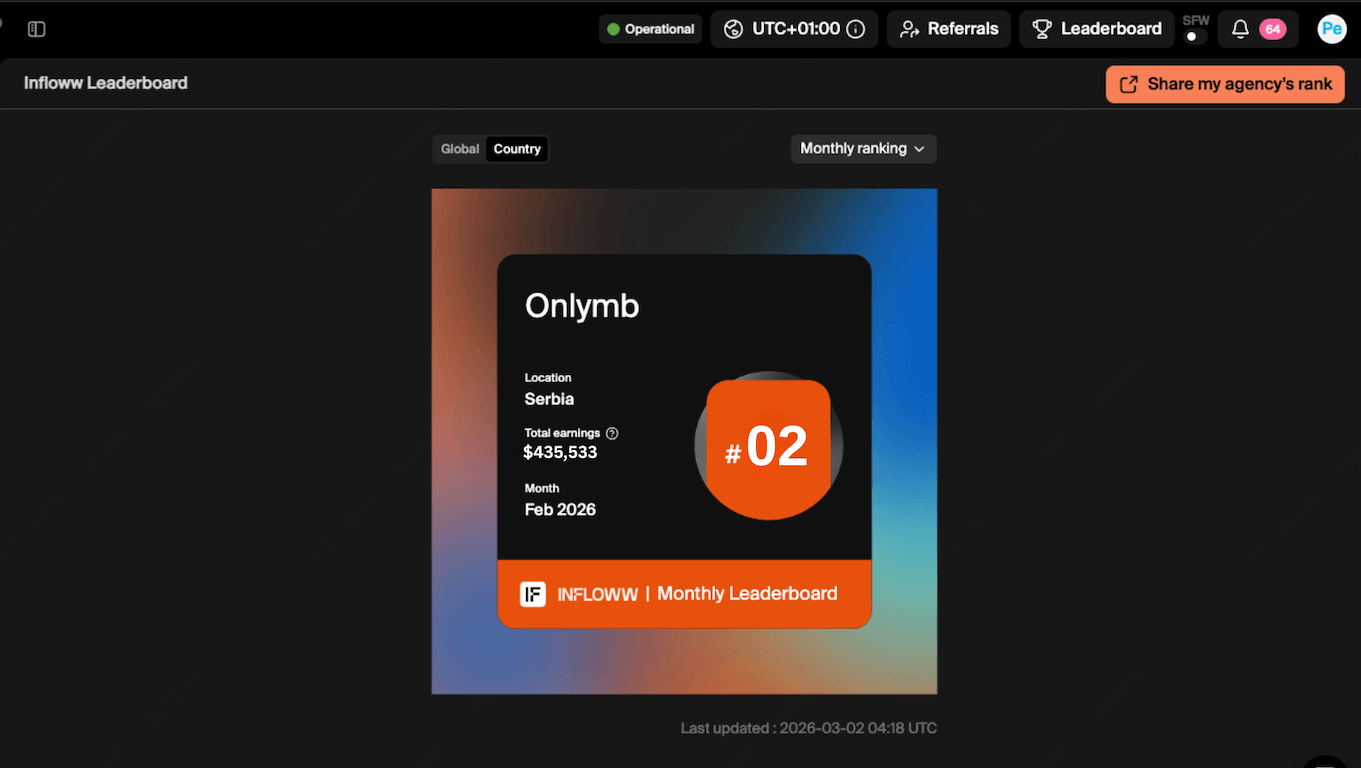Select the Country leaderboard tab
Viewport: 1361px width, 768px height.
click(517, 149)
